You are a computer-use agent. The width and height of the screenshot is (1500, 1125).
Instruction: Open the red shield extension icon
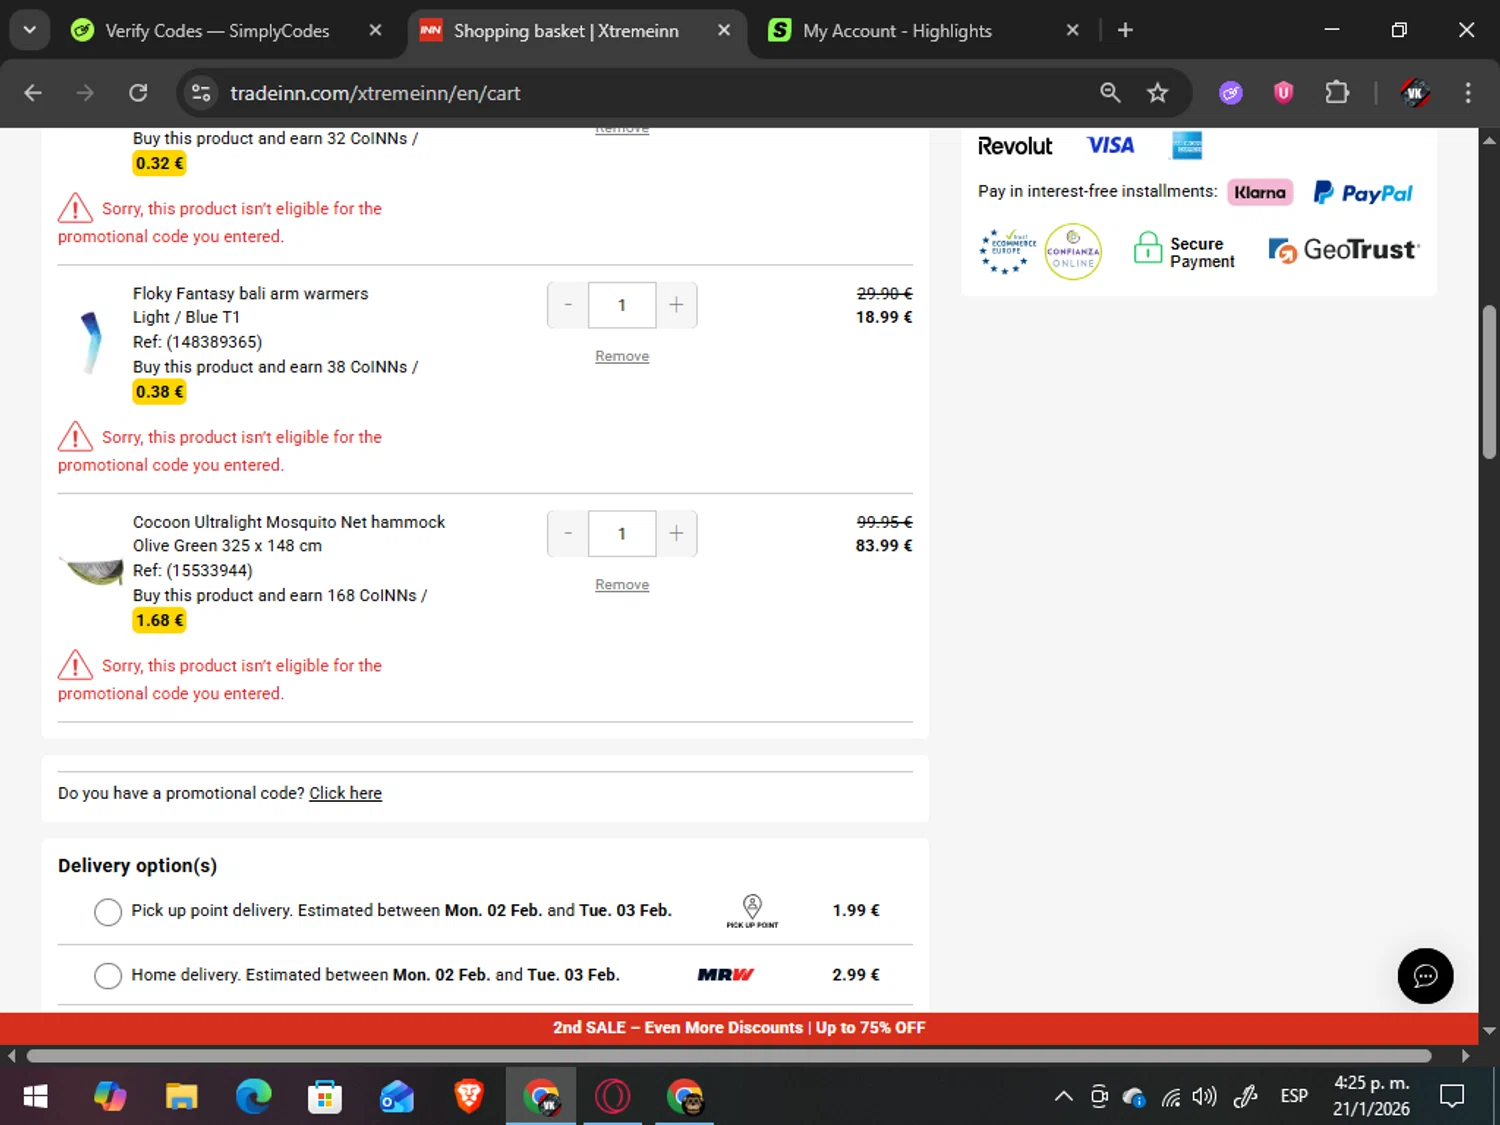(1283, 93)
